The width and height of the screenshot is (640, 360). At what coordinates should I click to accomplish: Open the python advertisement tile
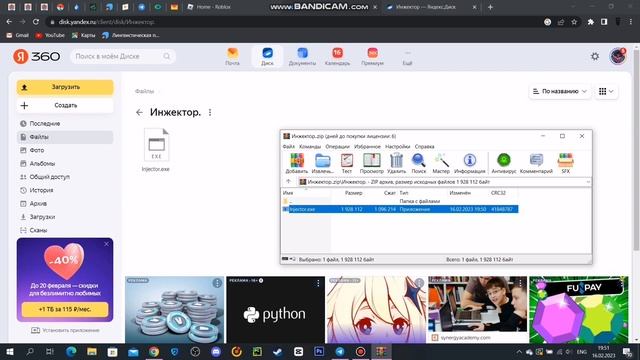(x=276, y=310)
